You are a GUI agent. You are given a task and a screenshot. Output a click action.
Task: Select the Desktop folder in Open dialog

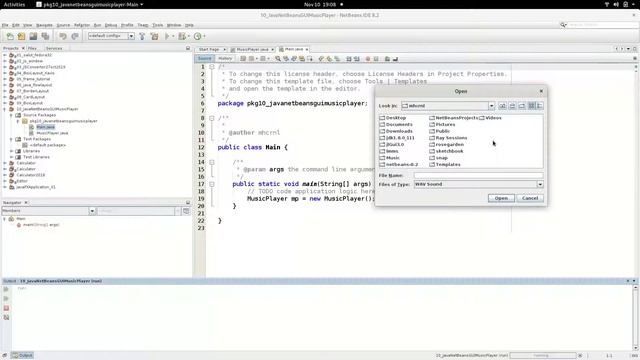tap(393, 118)
